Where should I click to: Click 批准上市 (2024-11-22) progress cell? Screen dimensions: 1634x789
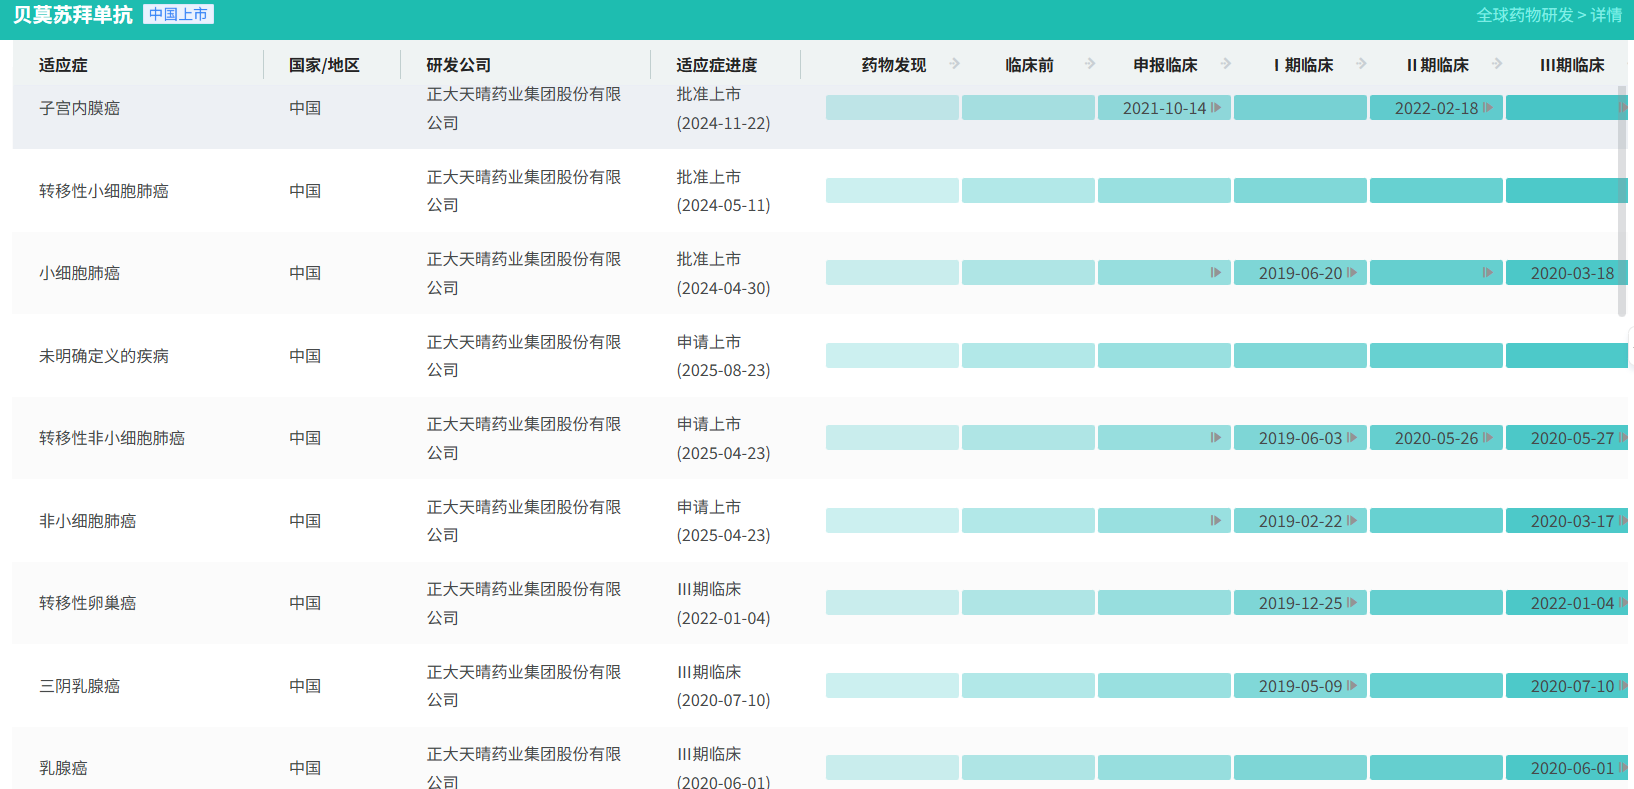coord(723,108)
